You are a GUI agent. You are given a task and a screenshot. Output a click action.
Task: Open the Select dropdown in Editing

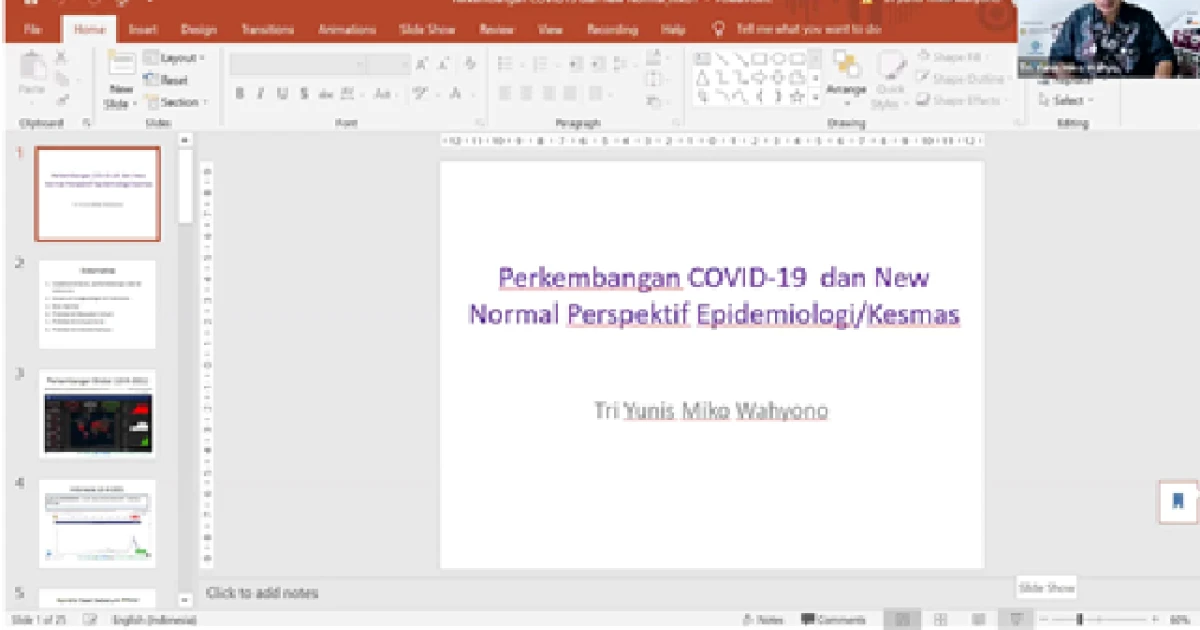(x=1067, y=101)
